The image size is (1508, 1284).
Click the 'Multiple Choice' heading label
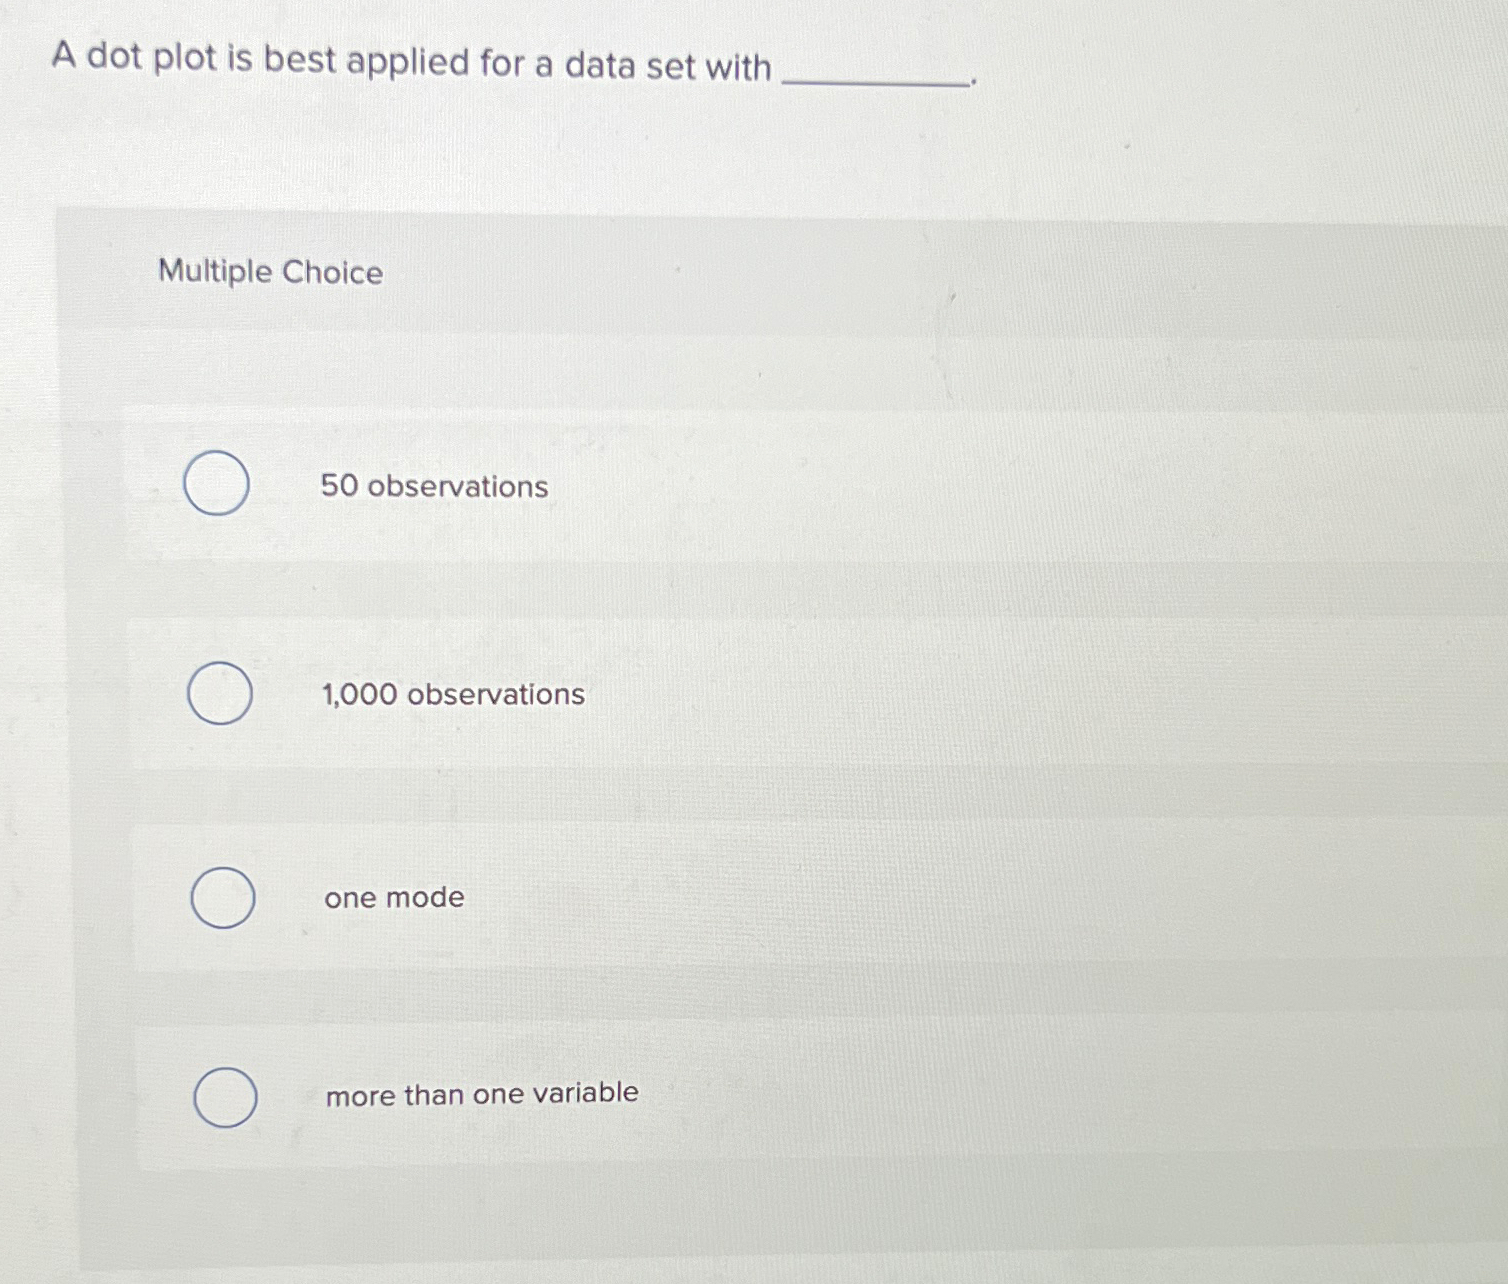click(271, 272)
